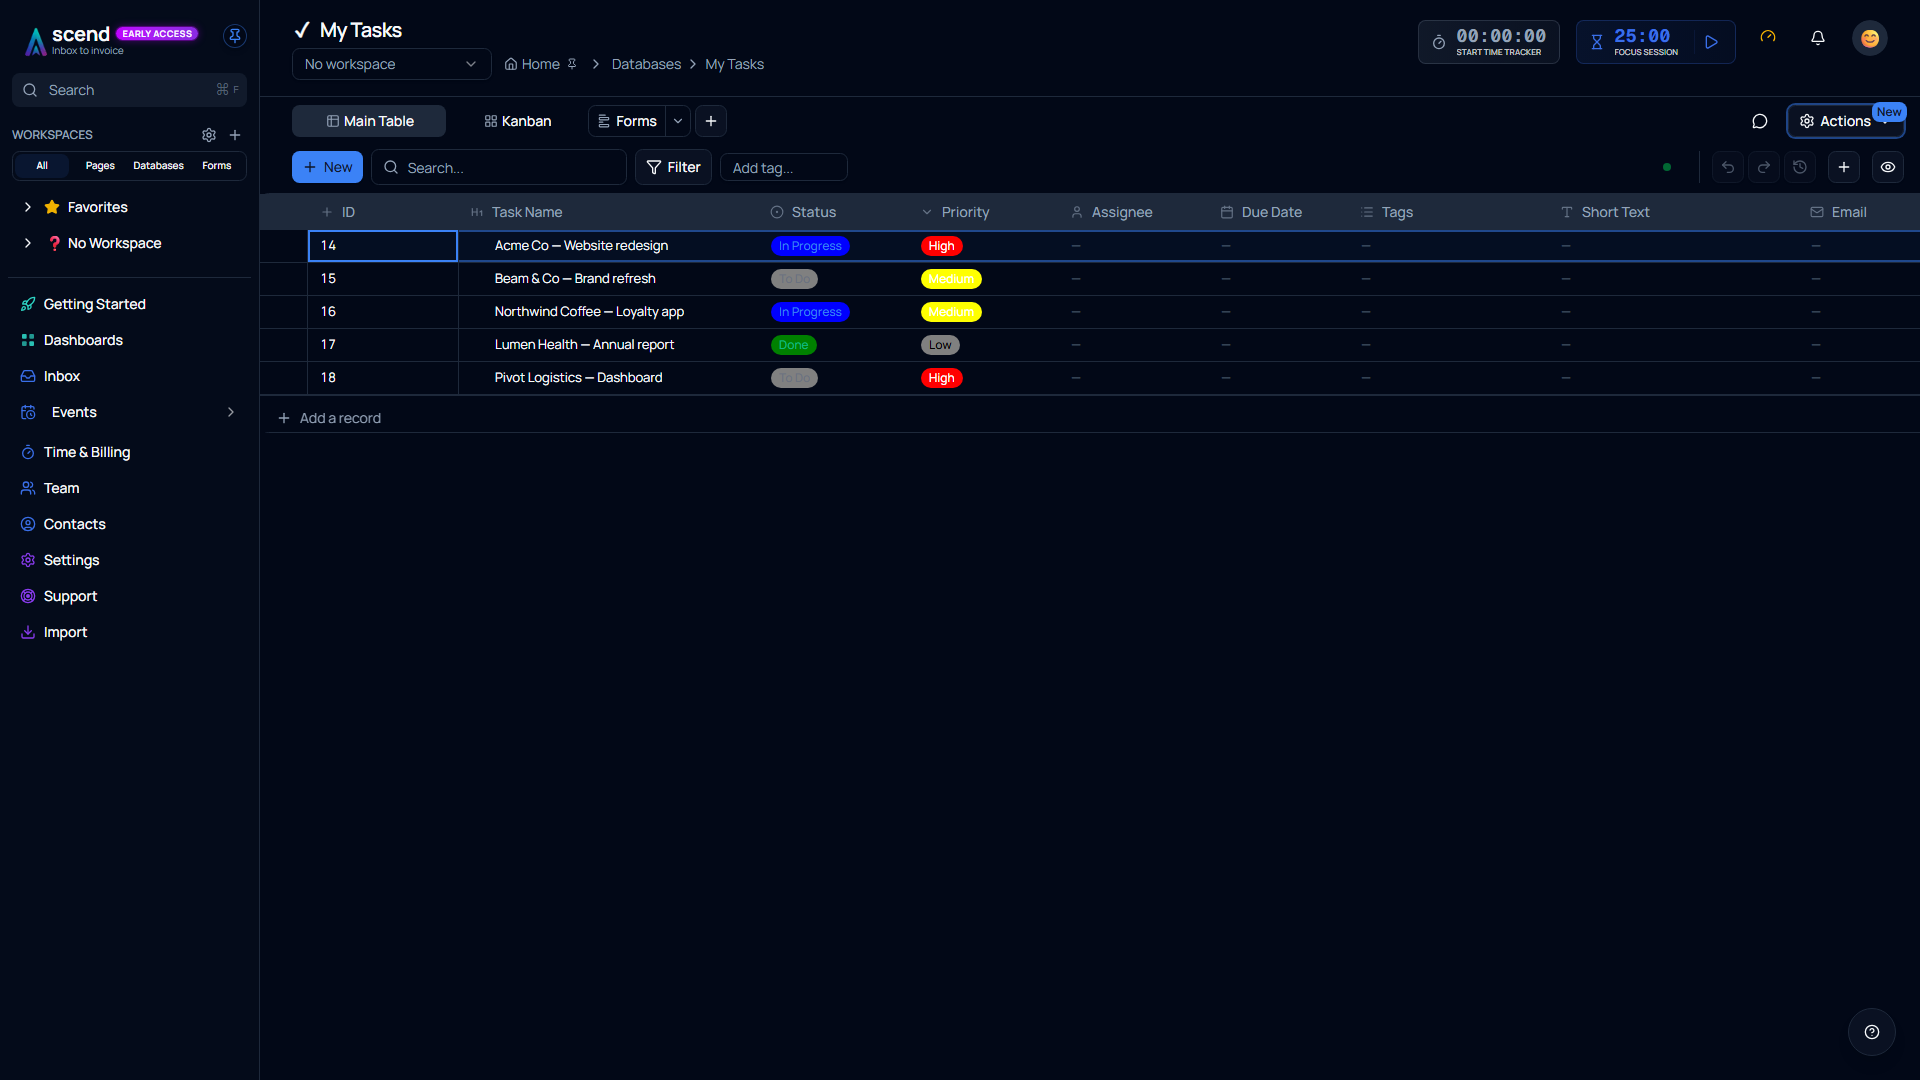The width and height of the screenshot is (1920, 1080).
Task: Click the Priority column header dropdown
Action: (x=927, y=212)
